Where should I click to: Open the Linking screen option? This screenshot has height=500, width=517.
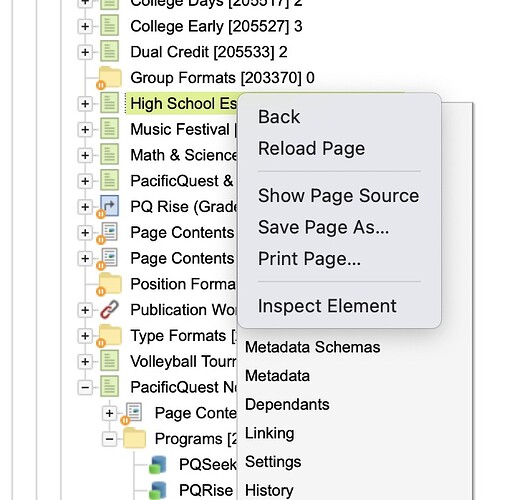(x=269, y=433)
